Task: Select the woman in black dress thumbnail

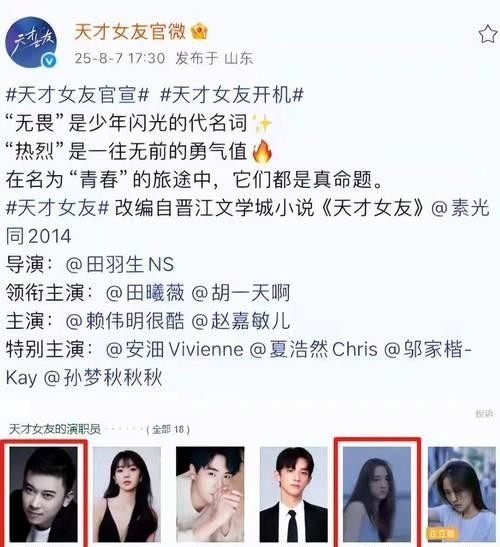Action: [127, 495]
